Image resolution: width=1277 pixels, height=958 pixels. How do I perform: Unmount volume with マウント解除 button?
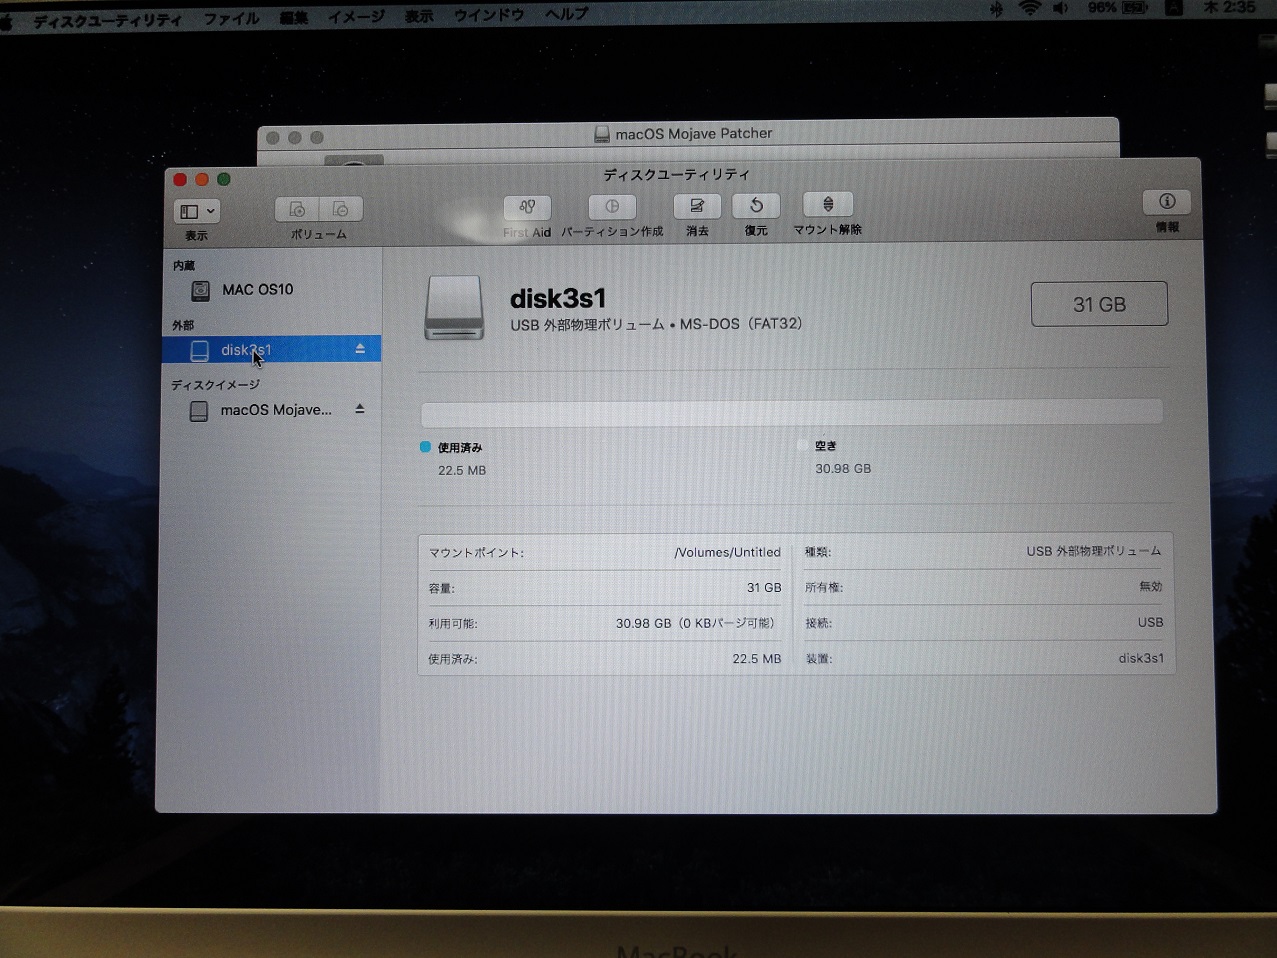[828, 204]
